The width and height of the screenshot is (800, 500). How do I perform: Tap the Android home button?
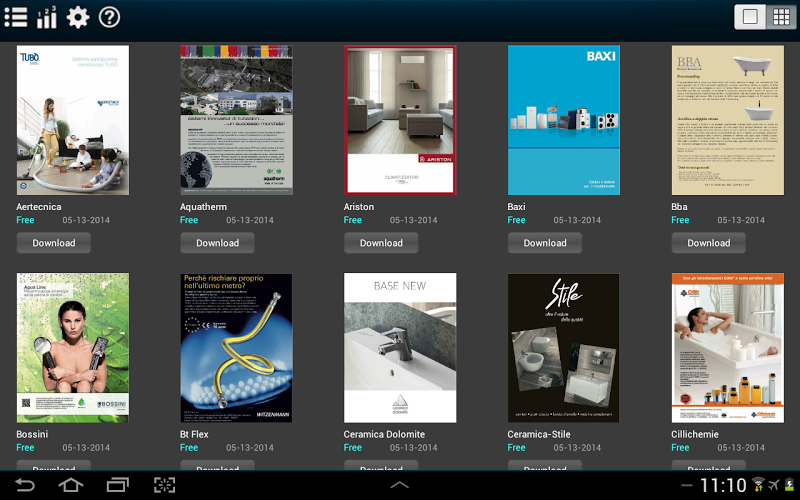(70, 485)
